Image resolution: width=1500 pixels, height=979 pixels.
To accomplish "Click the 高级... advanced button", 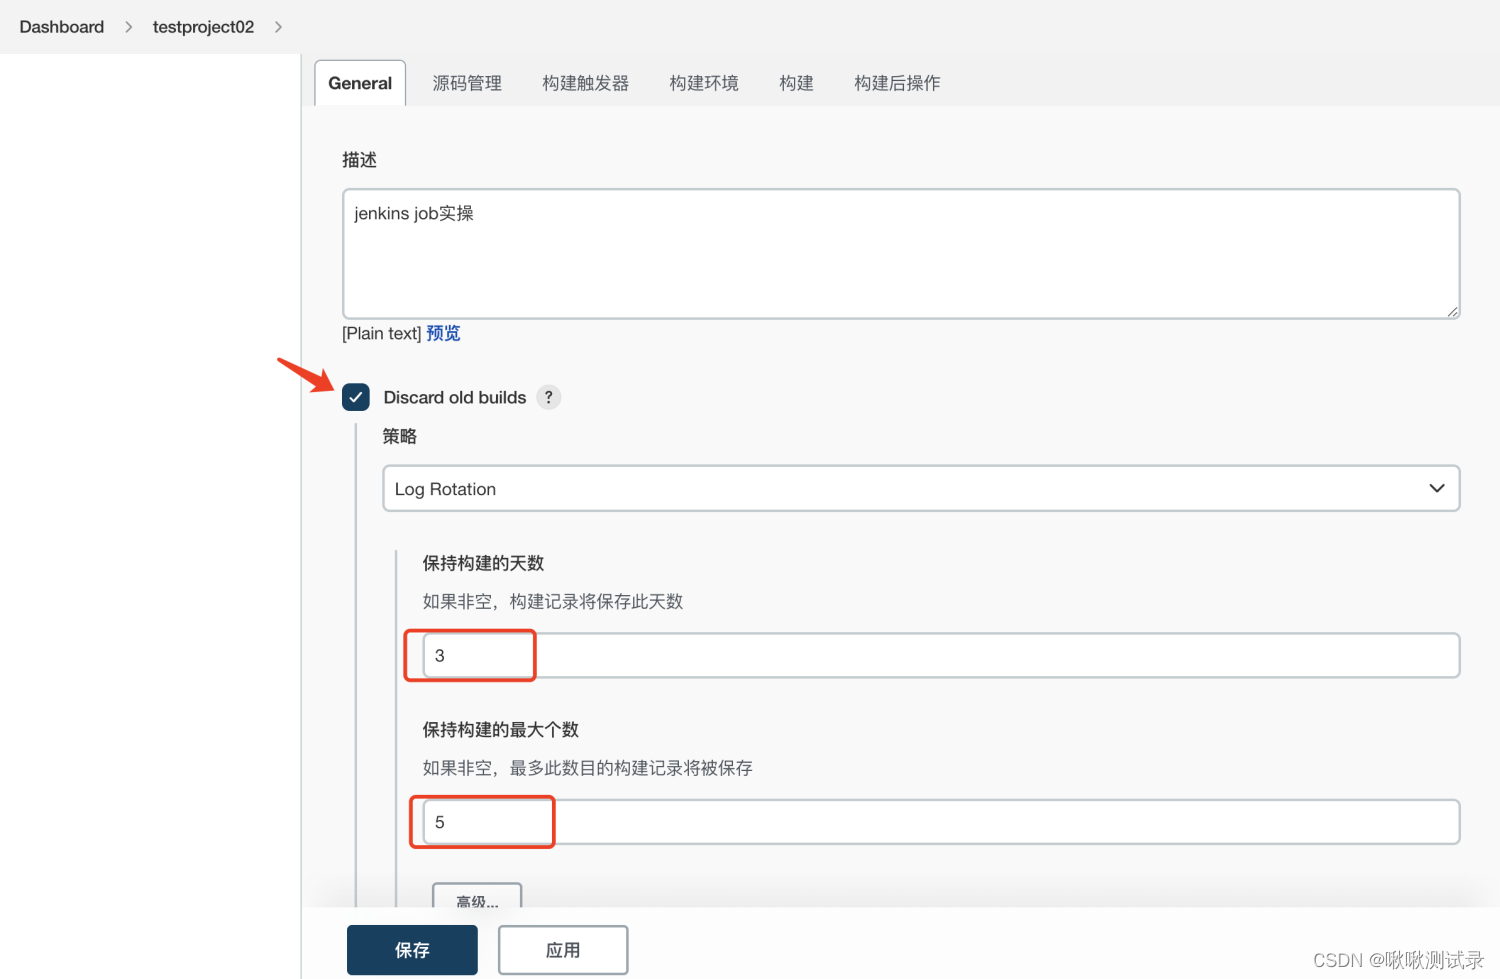I will (477, 897).
